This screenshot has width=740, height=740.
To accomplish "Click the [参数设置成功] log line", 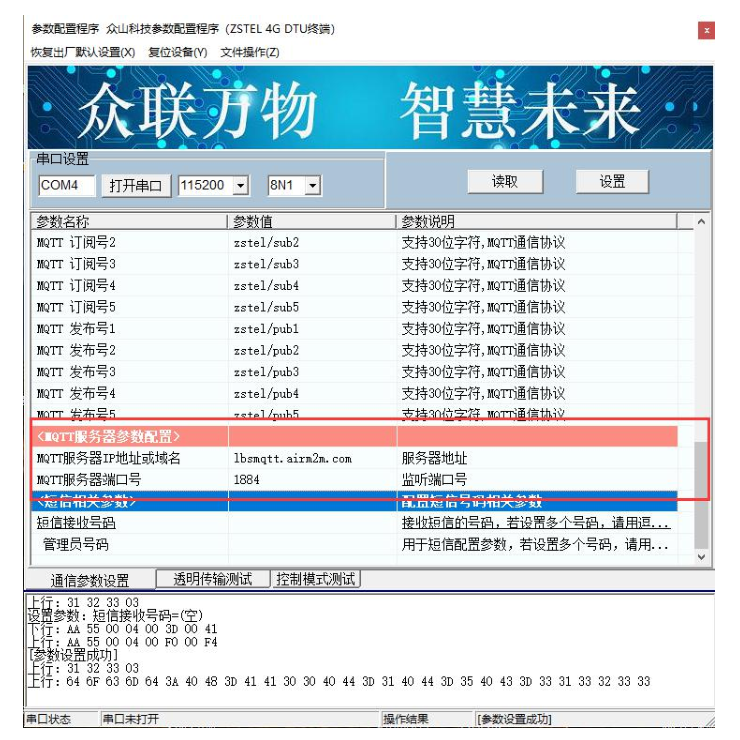I will [73, 655].
